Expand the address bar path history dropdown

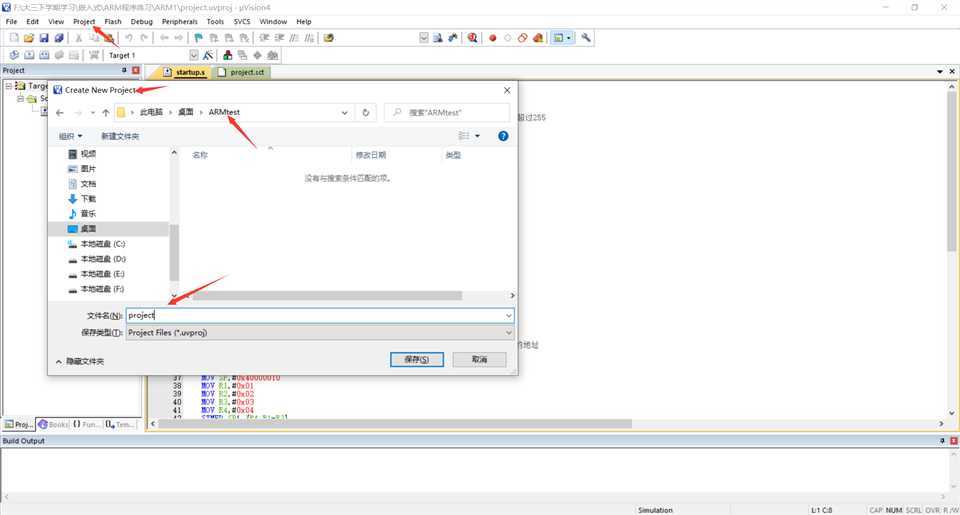[345, 113]
